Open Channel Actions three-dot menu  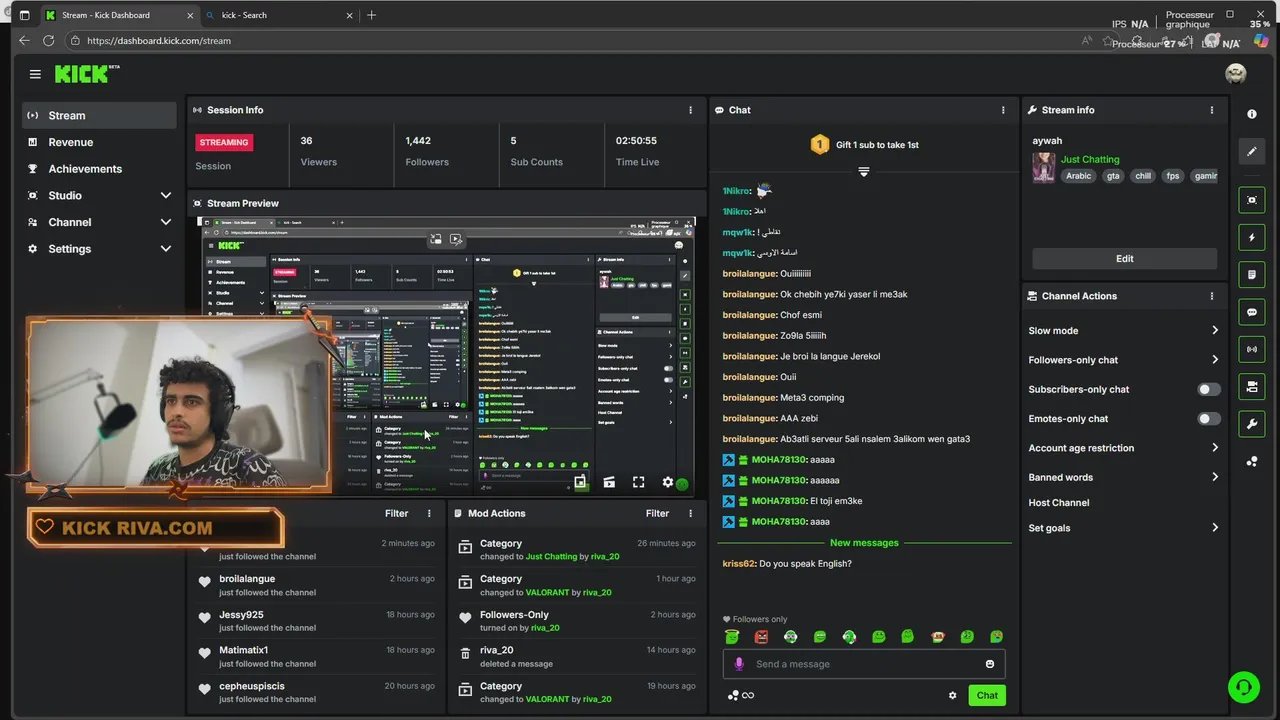point(1211,296)
